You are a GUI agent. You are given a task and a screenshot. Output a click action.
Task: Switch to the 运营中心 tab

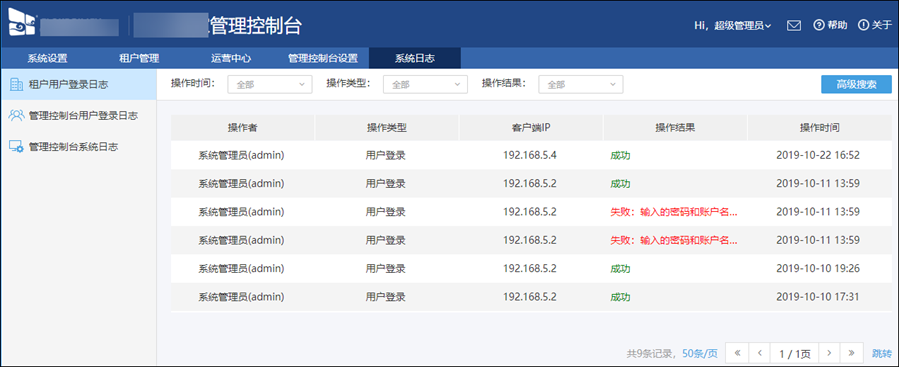point(231,58)
